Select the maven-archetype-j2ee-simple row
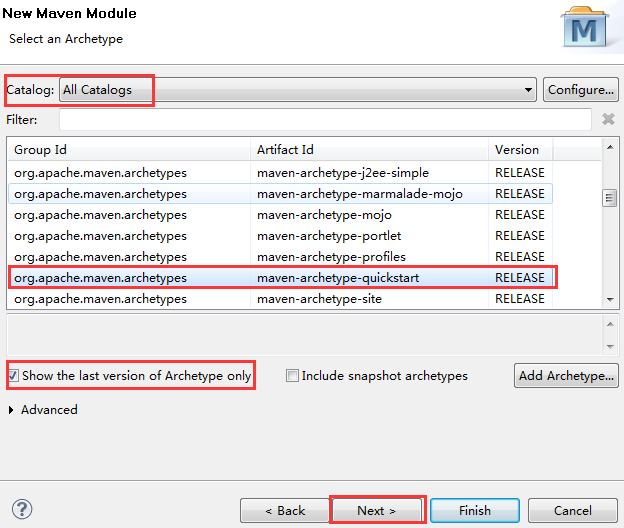Screen dimensions: 624x528 pyautogui.click(x=280, y=173)
